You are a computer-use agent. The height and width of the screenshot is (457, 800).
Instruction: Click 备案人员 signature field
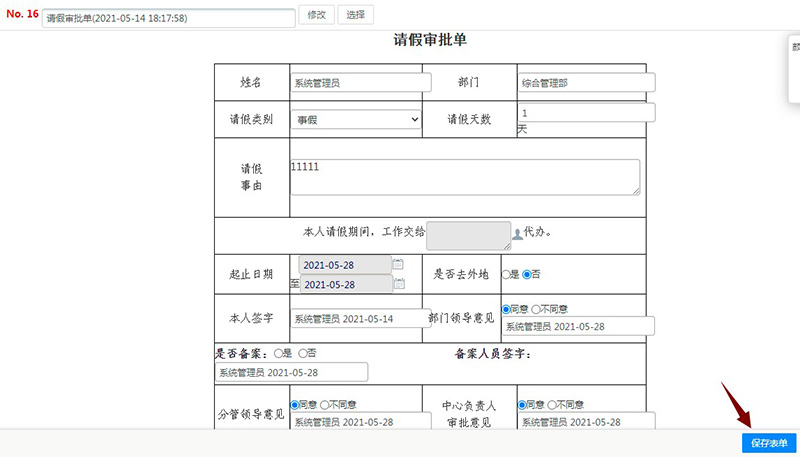[x=291, y=372]
